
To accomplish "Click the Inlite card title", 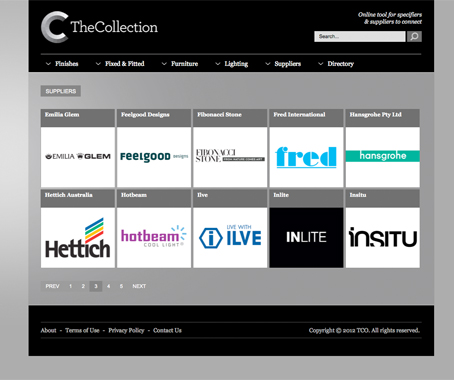I will coord(281,195).
